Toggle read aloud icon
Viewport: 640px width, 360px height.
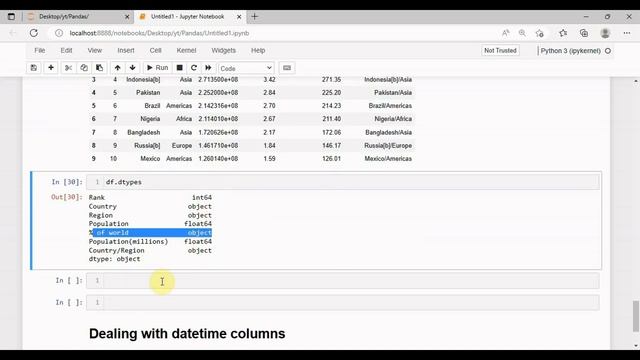pos(505,33)
